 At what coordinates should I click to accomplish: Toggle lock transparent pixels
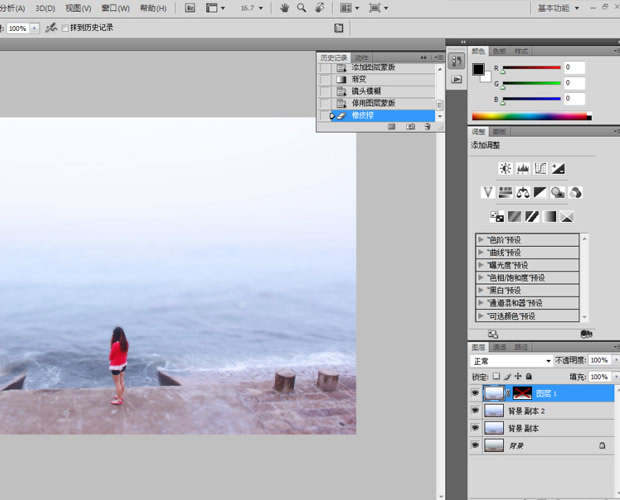(x=496, y=376)
